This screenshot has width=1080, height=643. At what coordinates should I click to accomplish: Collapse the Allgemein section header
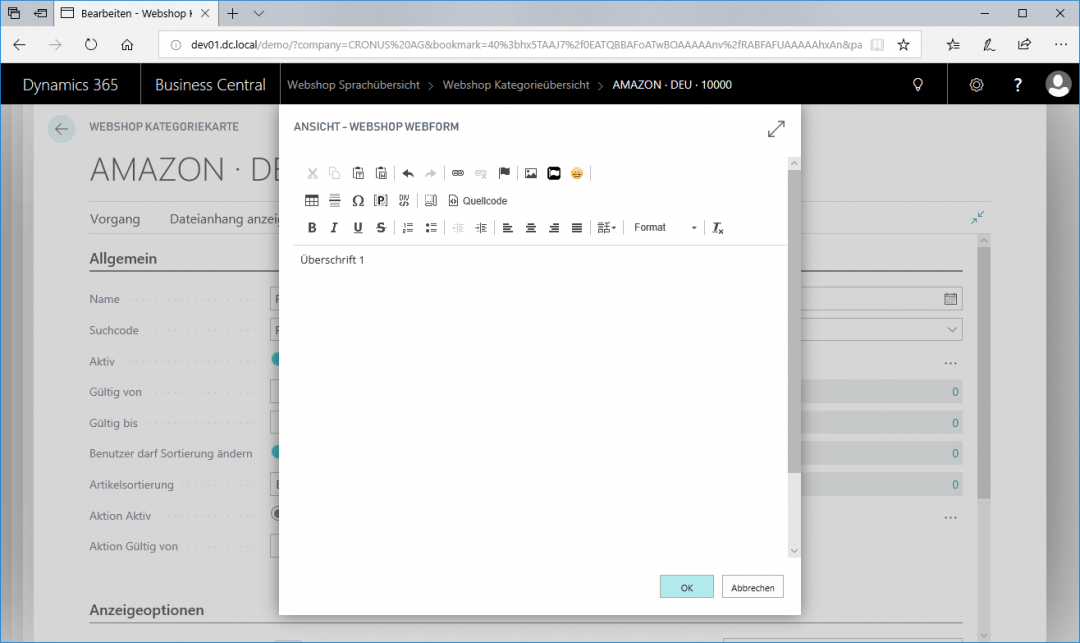(123, 258)
